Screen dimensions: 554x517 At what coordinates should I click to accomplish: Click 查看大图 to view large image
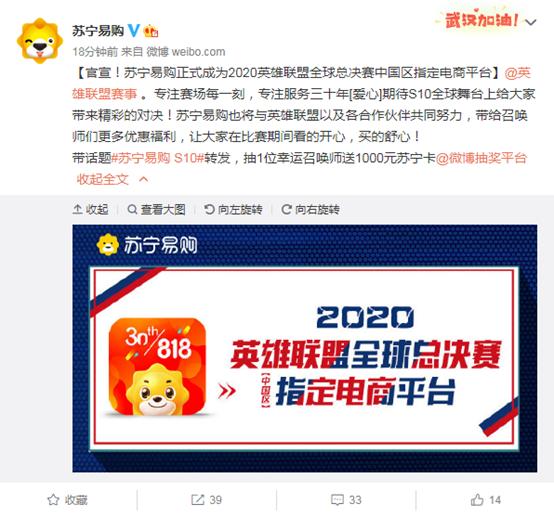[x=156, y=210]
